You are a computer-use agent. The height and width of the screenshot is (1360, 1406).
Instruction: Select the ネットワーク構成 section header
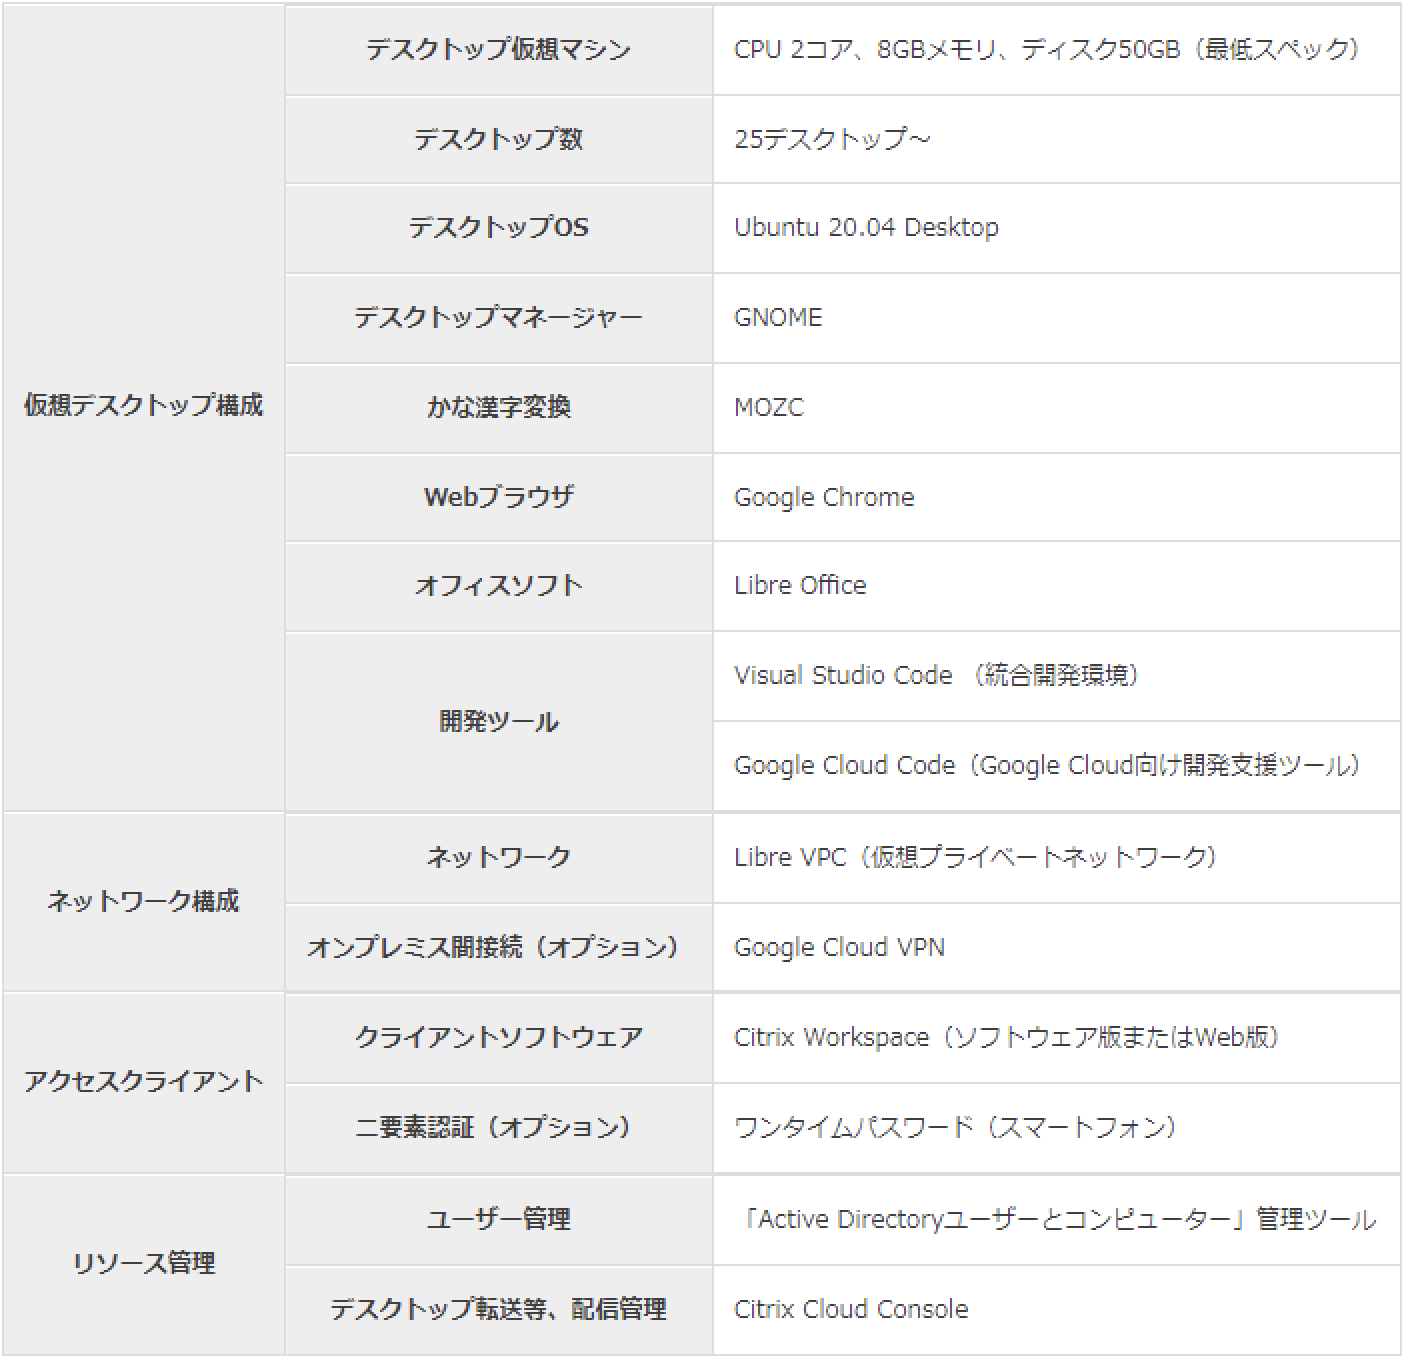pyautogui.click(x=143, y=900)
